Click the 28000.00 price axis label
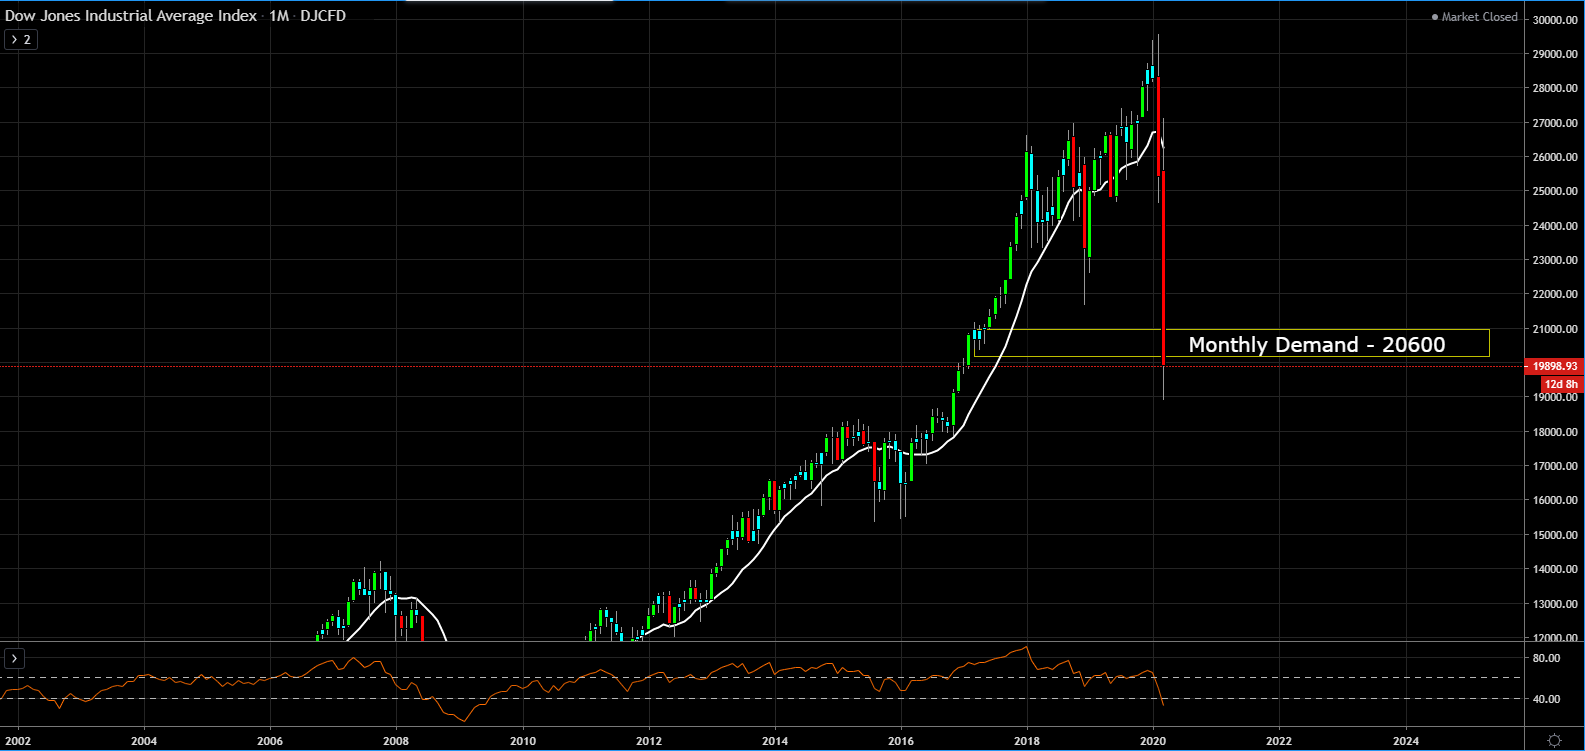This screenshot has width=1585, height=751. pyautogui.click(x=1556, y=88)
